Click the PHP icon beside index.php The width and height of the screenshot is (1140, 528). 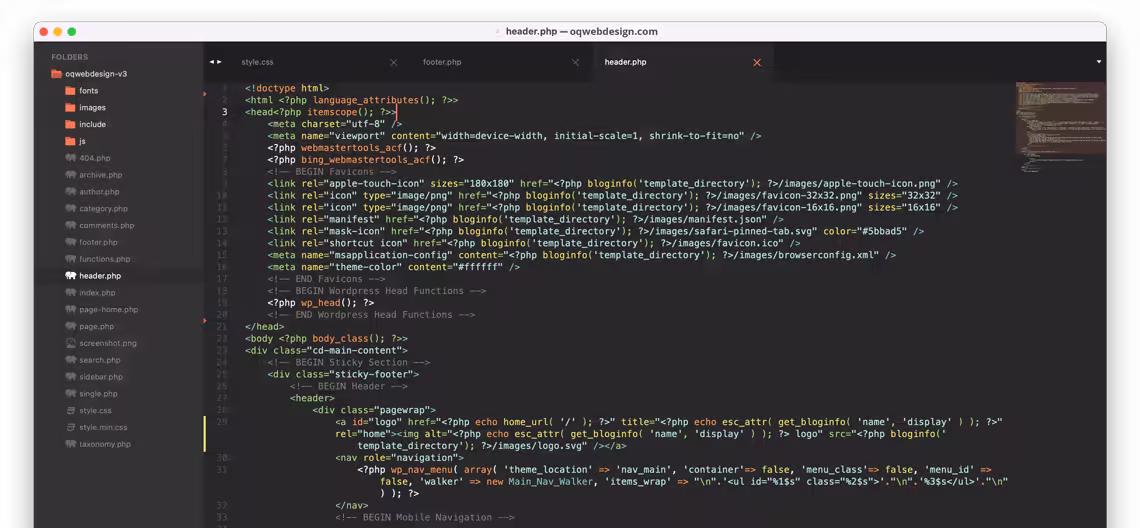[x=71, y=292]
